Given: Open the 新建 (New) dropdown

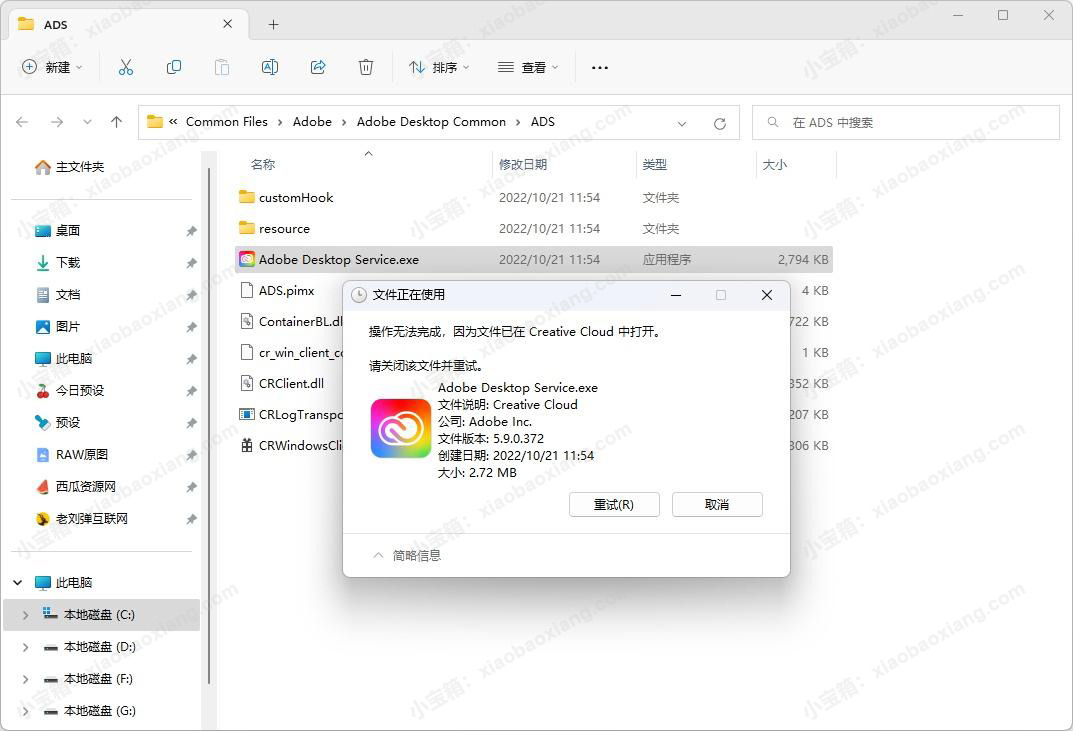Looking at the screenshot, I should (x=52, y=67).
